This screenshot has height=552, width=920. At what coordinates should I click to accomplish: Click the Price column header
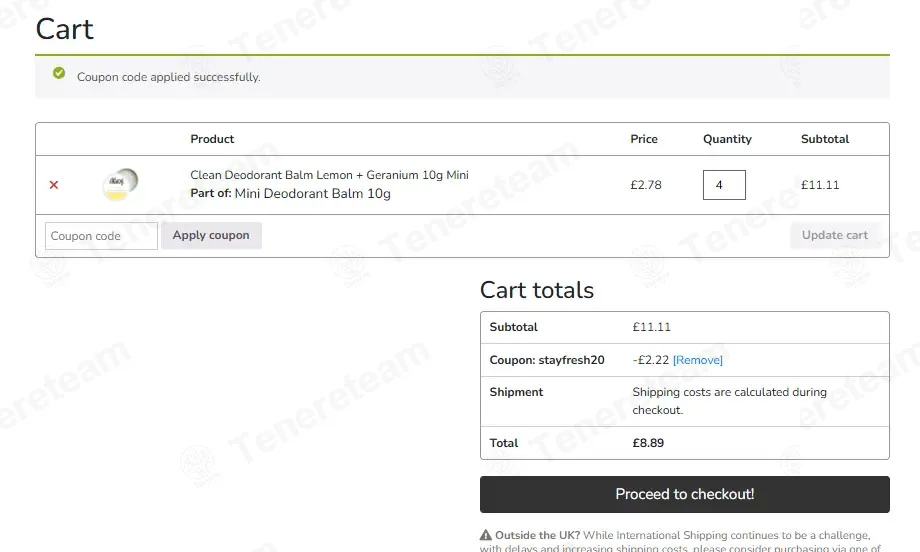[644, 139]
